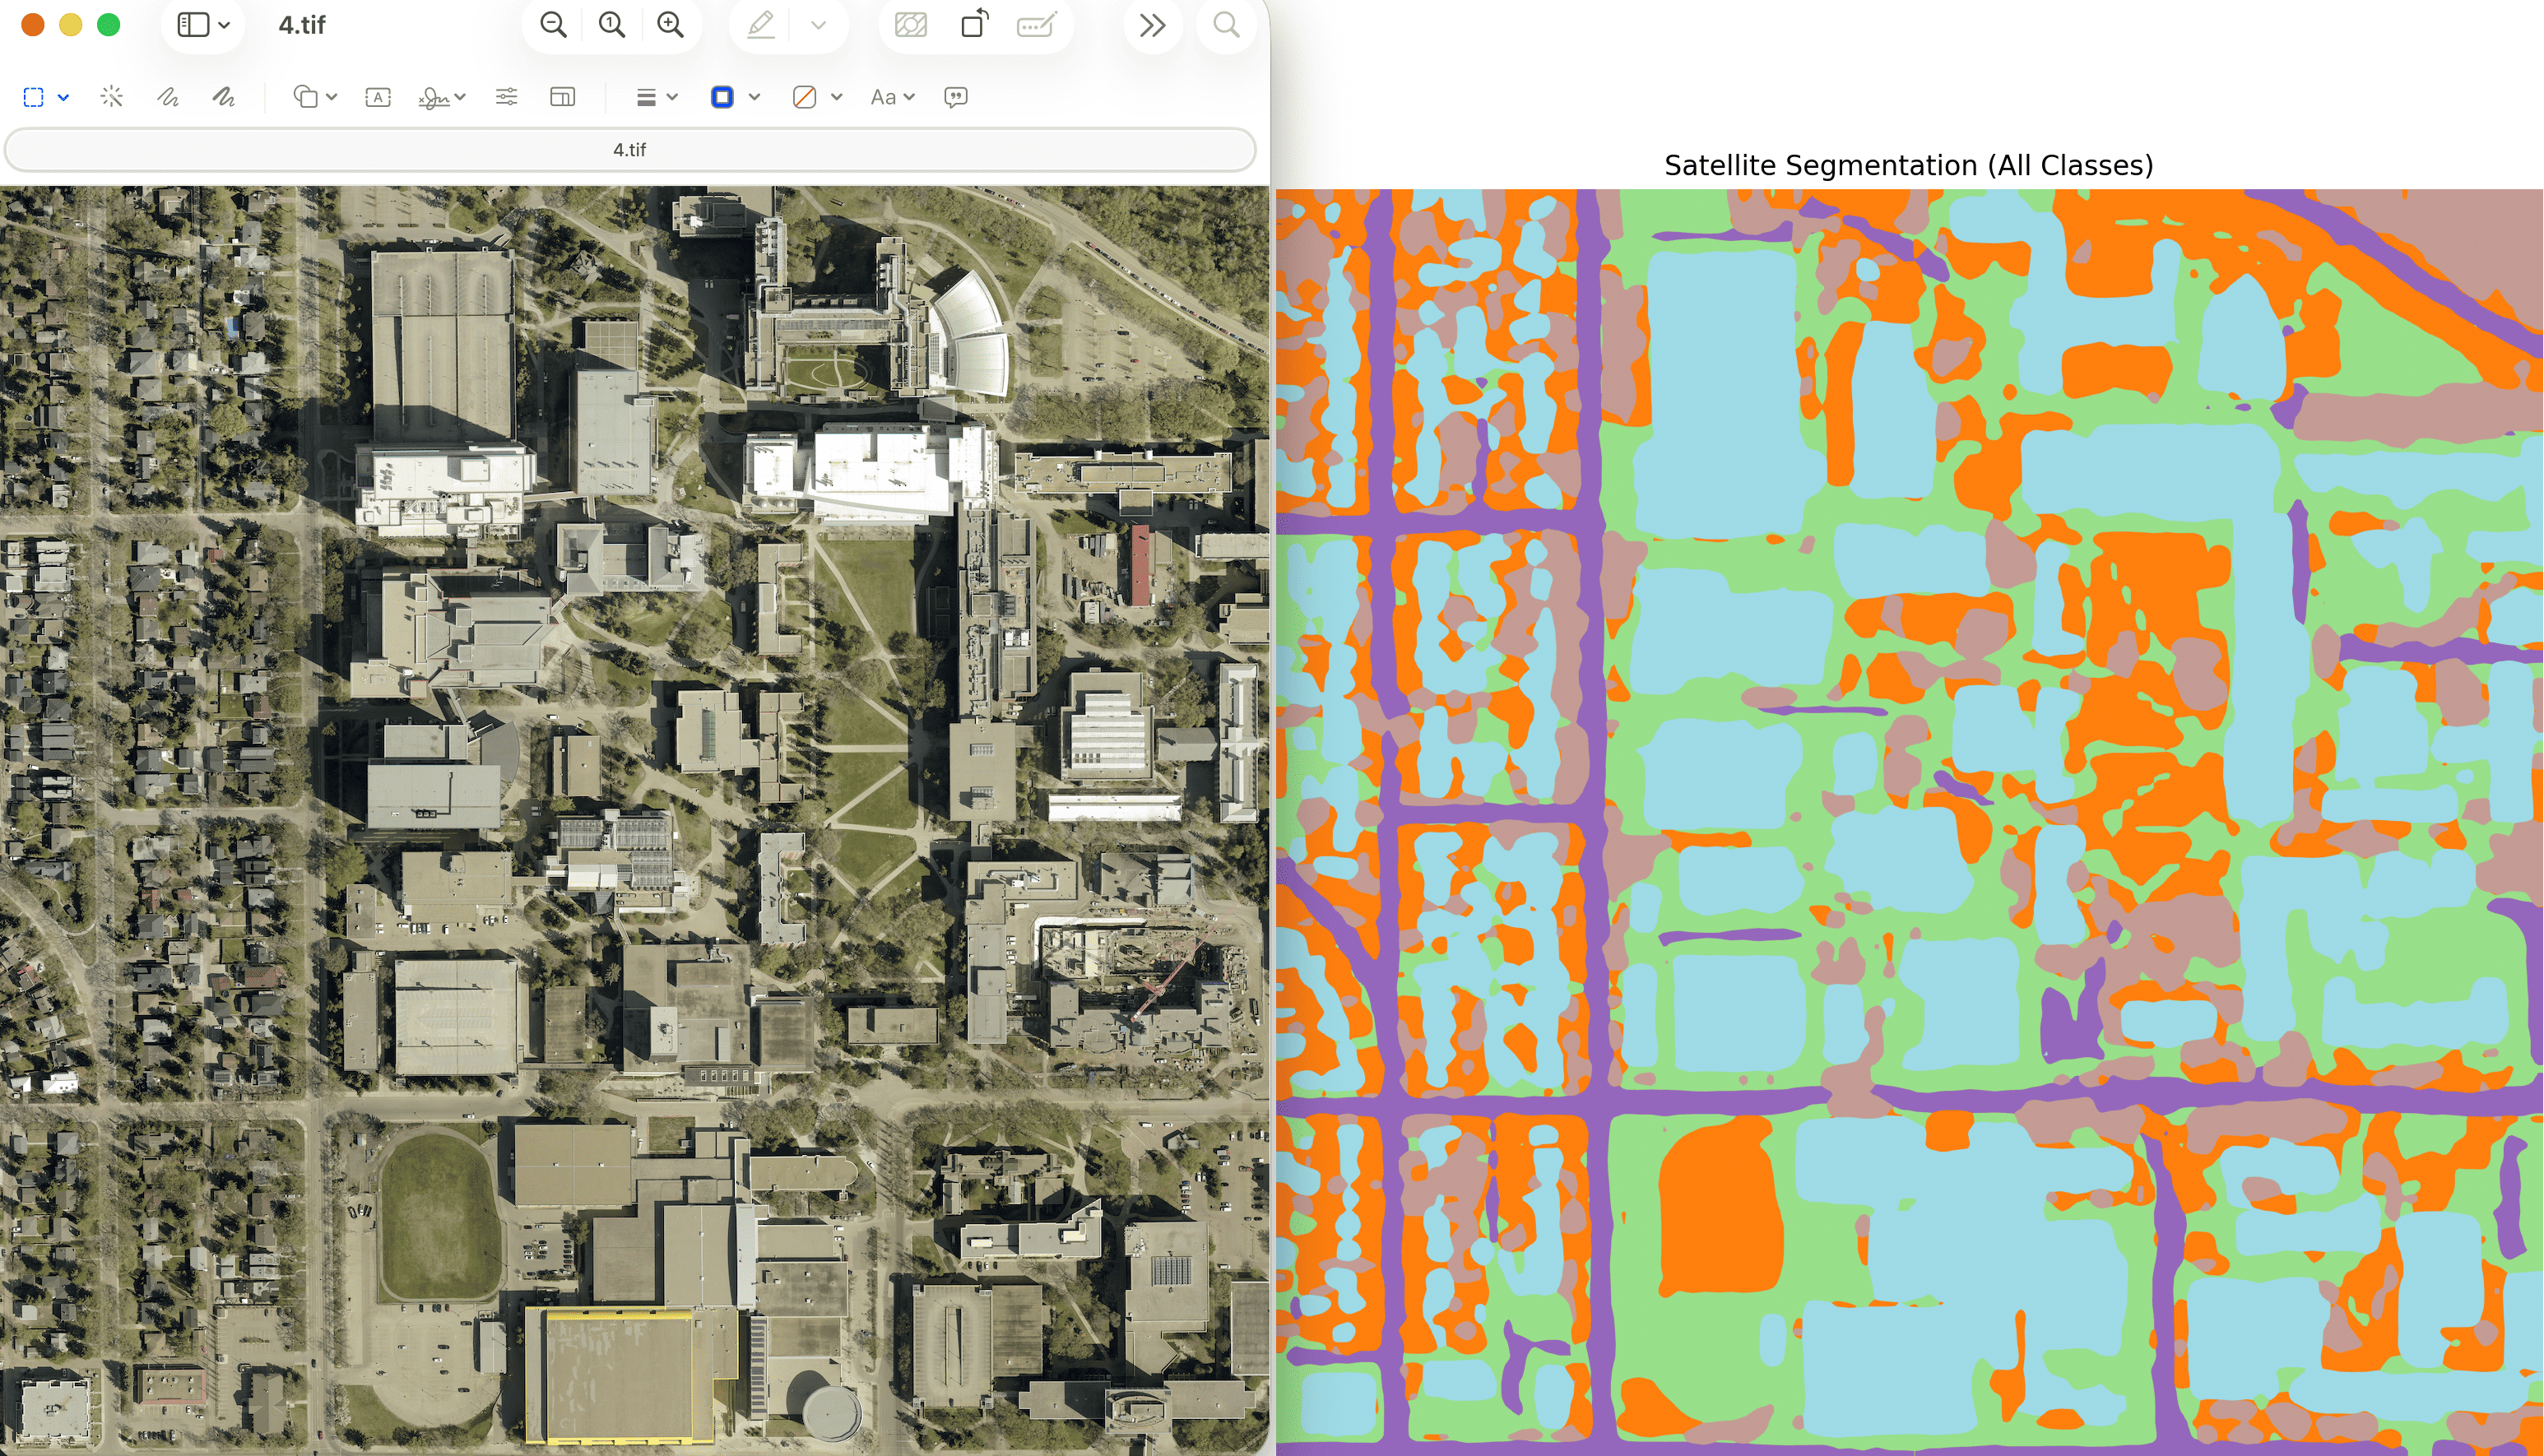Choose the Sketch tool

(168, 97)
